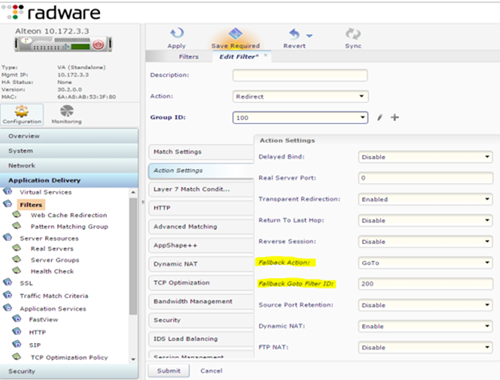Open Layer 7 Match Conditions tab
This screenshot has width=500, height=380.
click(201, 189)
